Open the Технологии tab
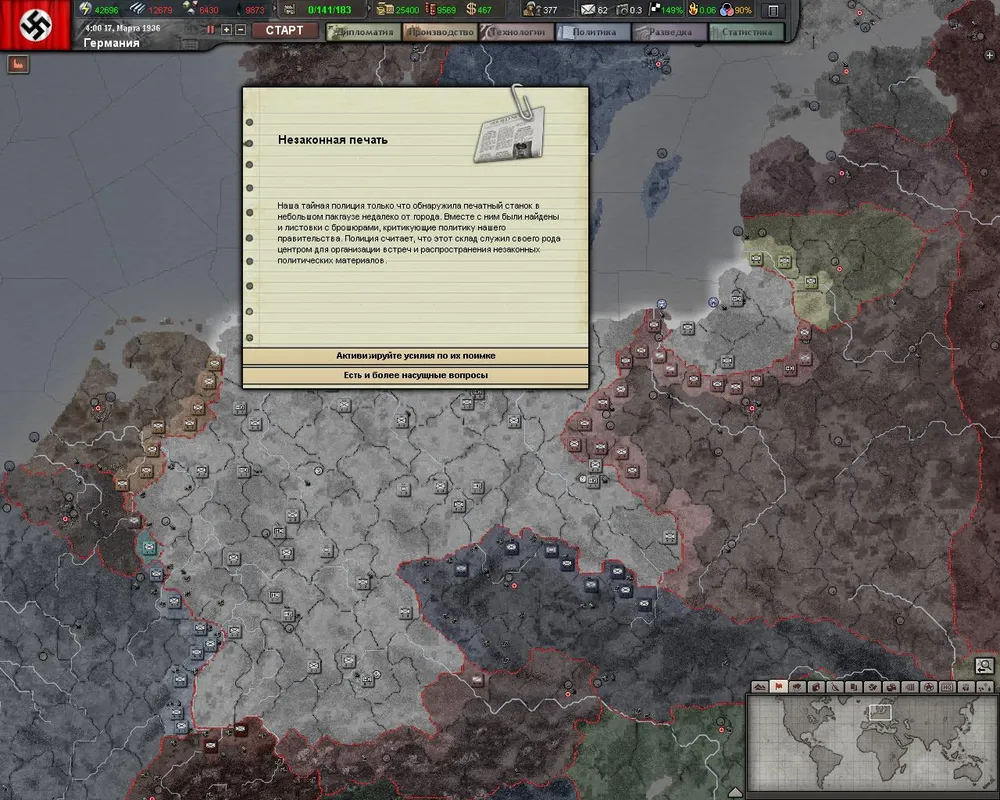 (516, 32)
